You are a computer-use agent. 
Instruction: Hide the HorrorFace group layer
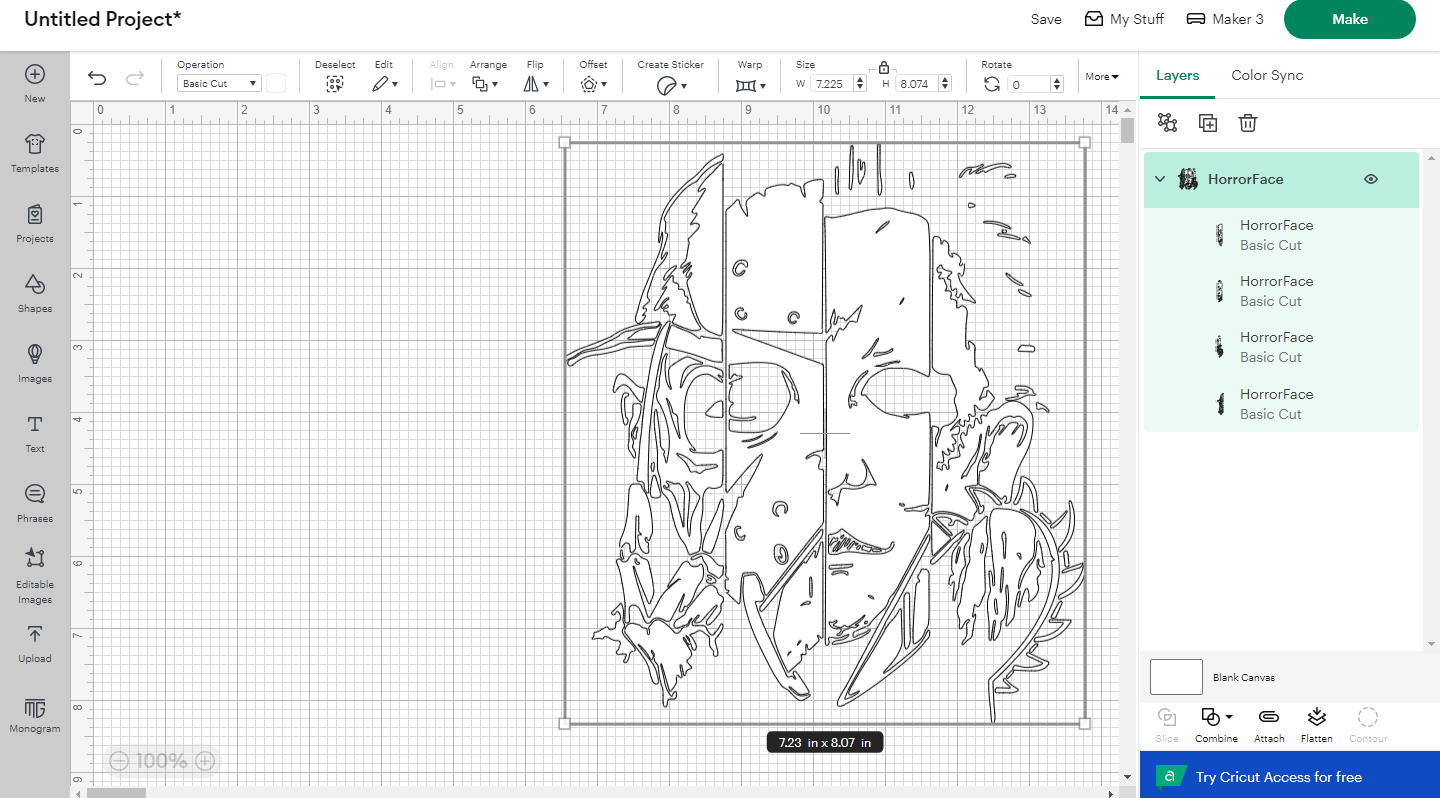coord(1371,179)
